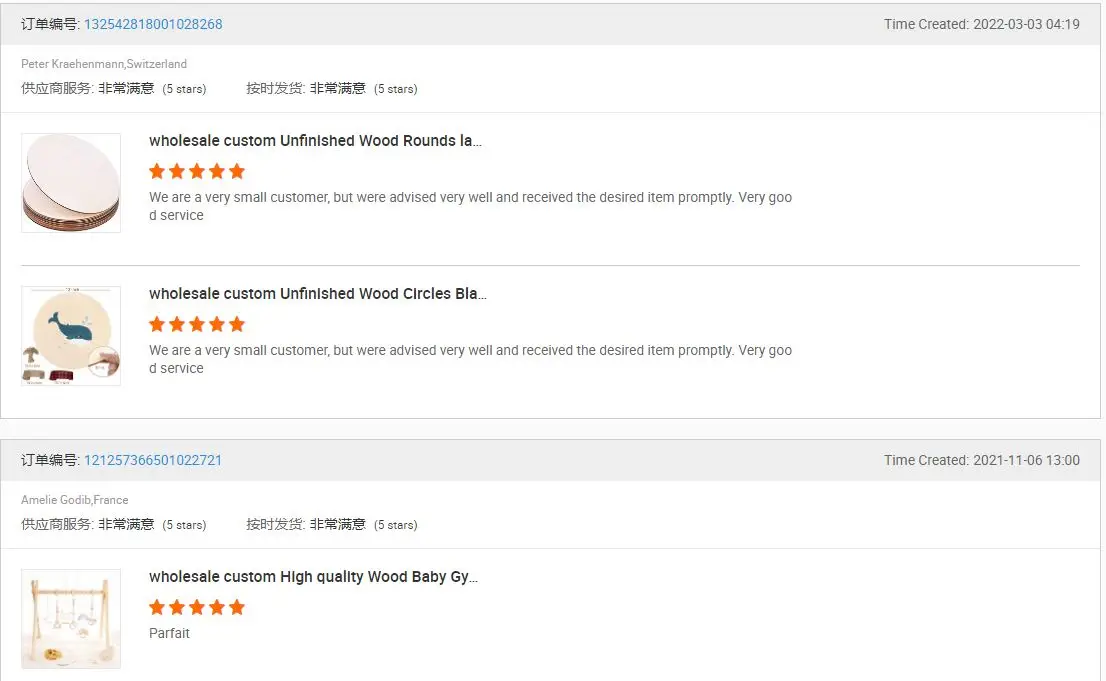Open order number 132542818001028268 link
The width and height of the screenshot is (1106, 681).
(153, 24)
